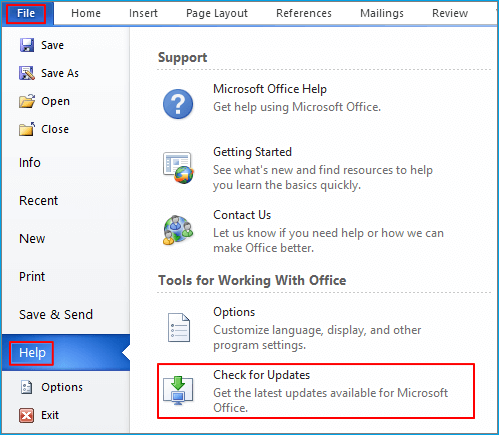Click the red Exit X icon

(27, 415)
